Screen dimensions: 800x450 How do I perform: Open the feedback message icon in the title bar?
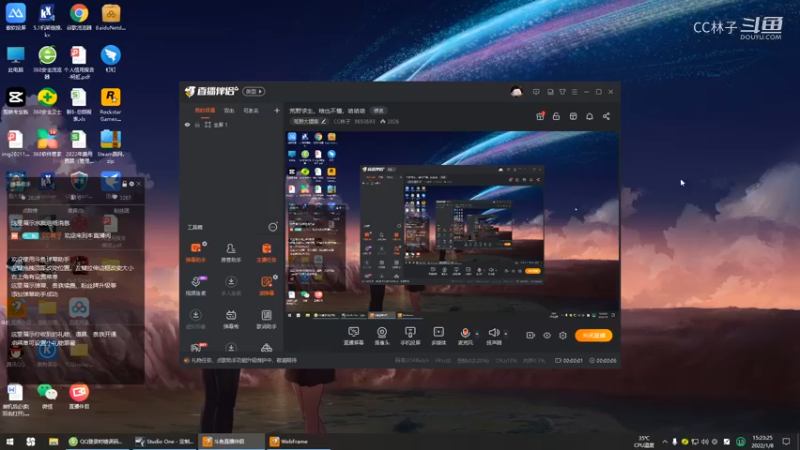pyautogui.click(x=536, y=92)
